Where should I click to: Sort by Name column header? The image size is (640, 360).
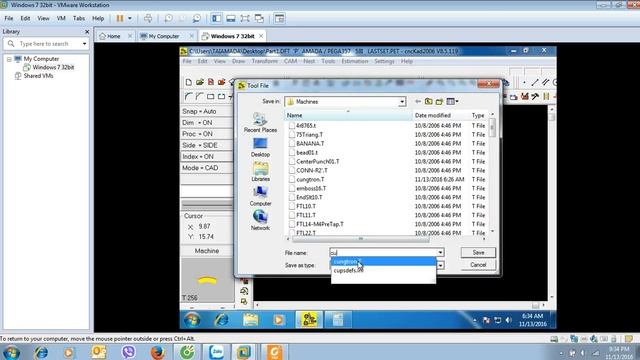coord(348,116)
